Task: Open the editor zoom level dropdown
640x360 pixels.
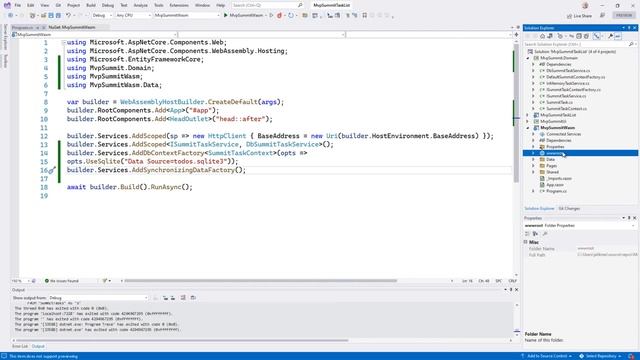Action: pos(20,281)
